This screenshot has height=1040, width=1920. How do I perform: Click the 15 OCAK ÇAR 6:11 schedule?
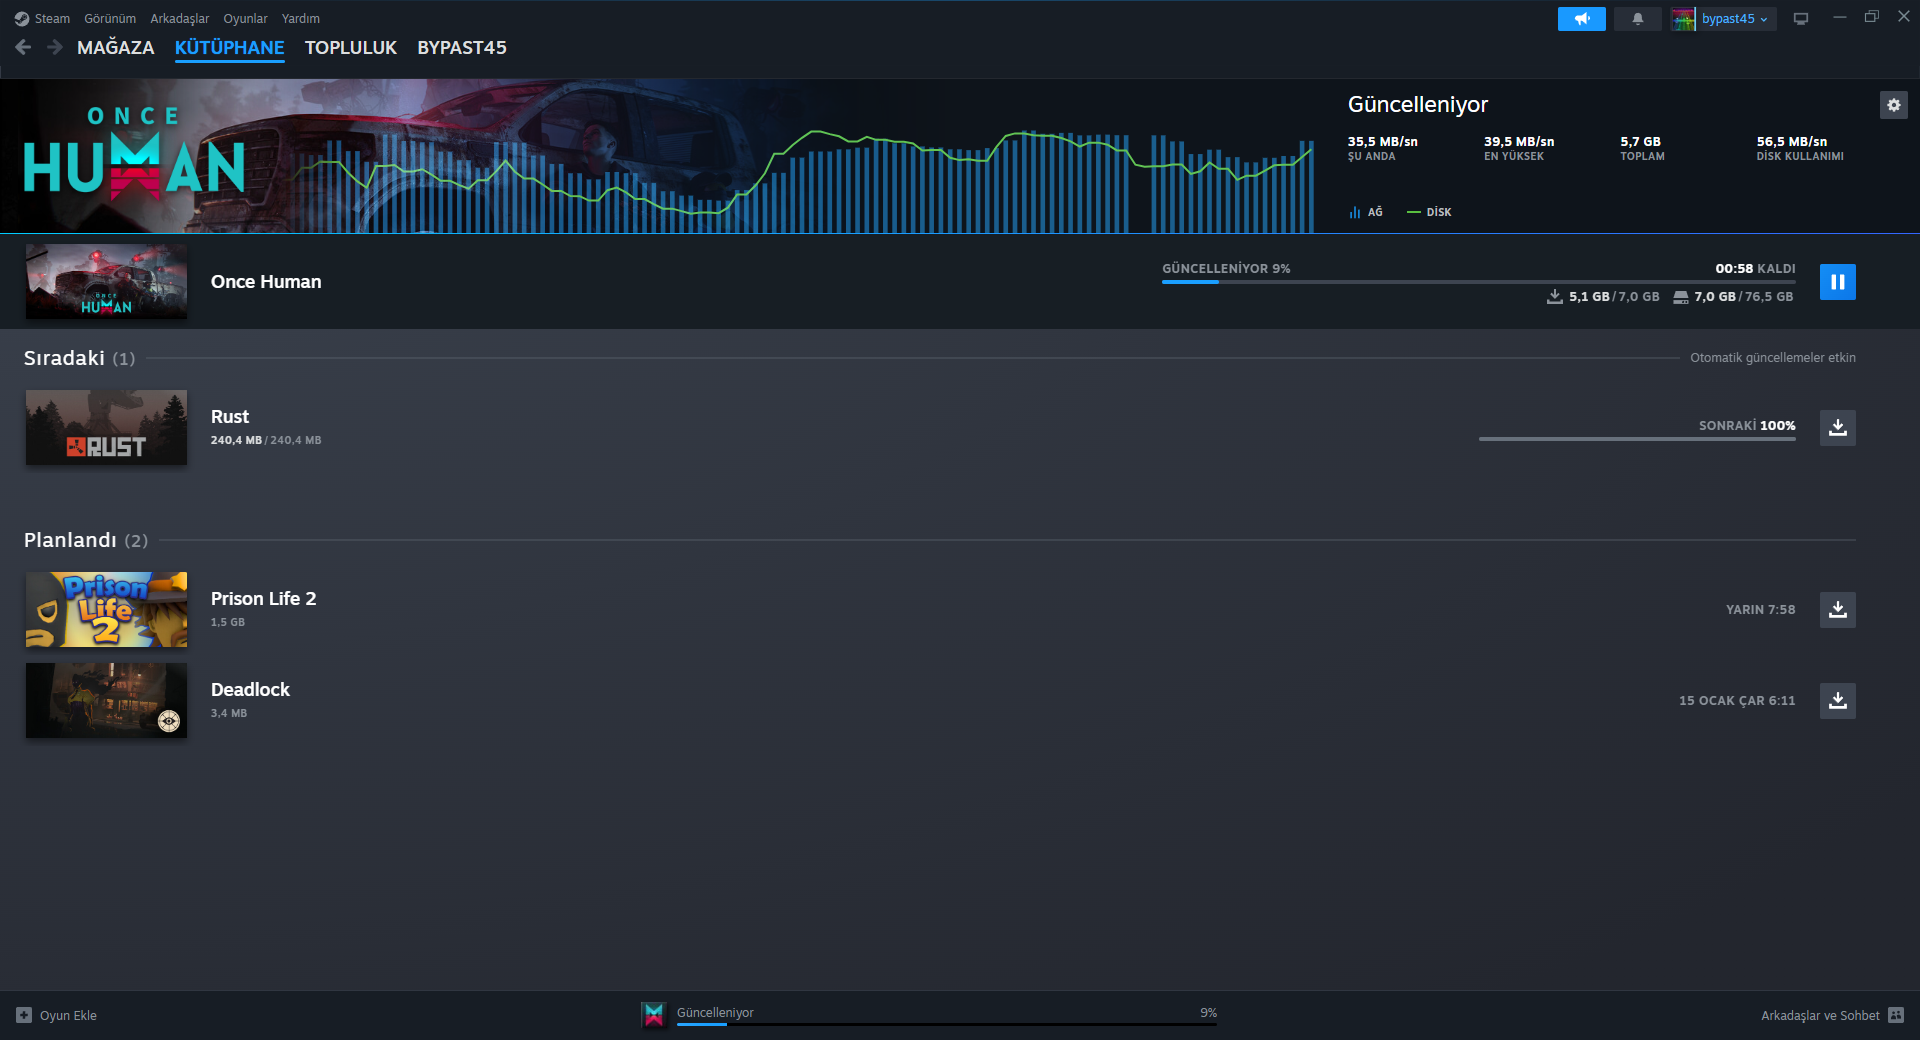(1737, 701)
